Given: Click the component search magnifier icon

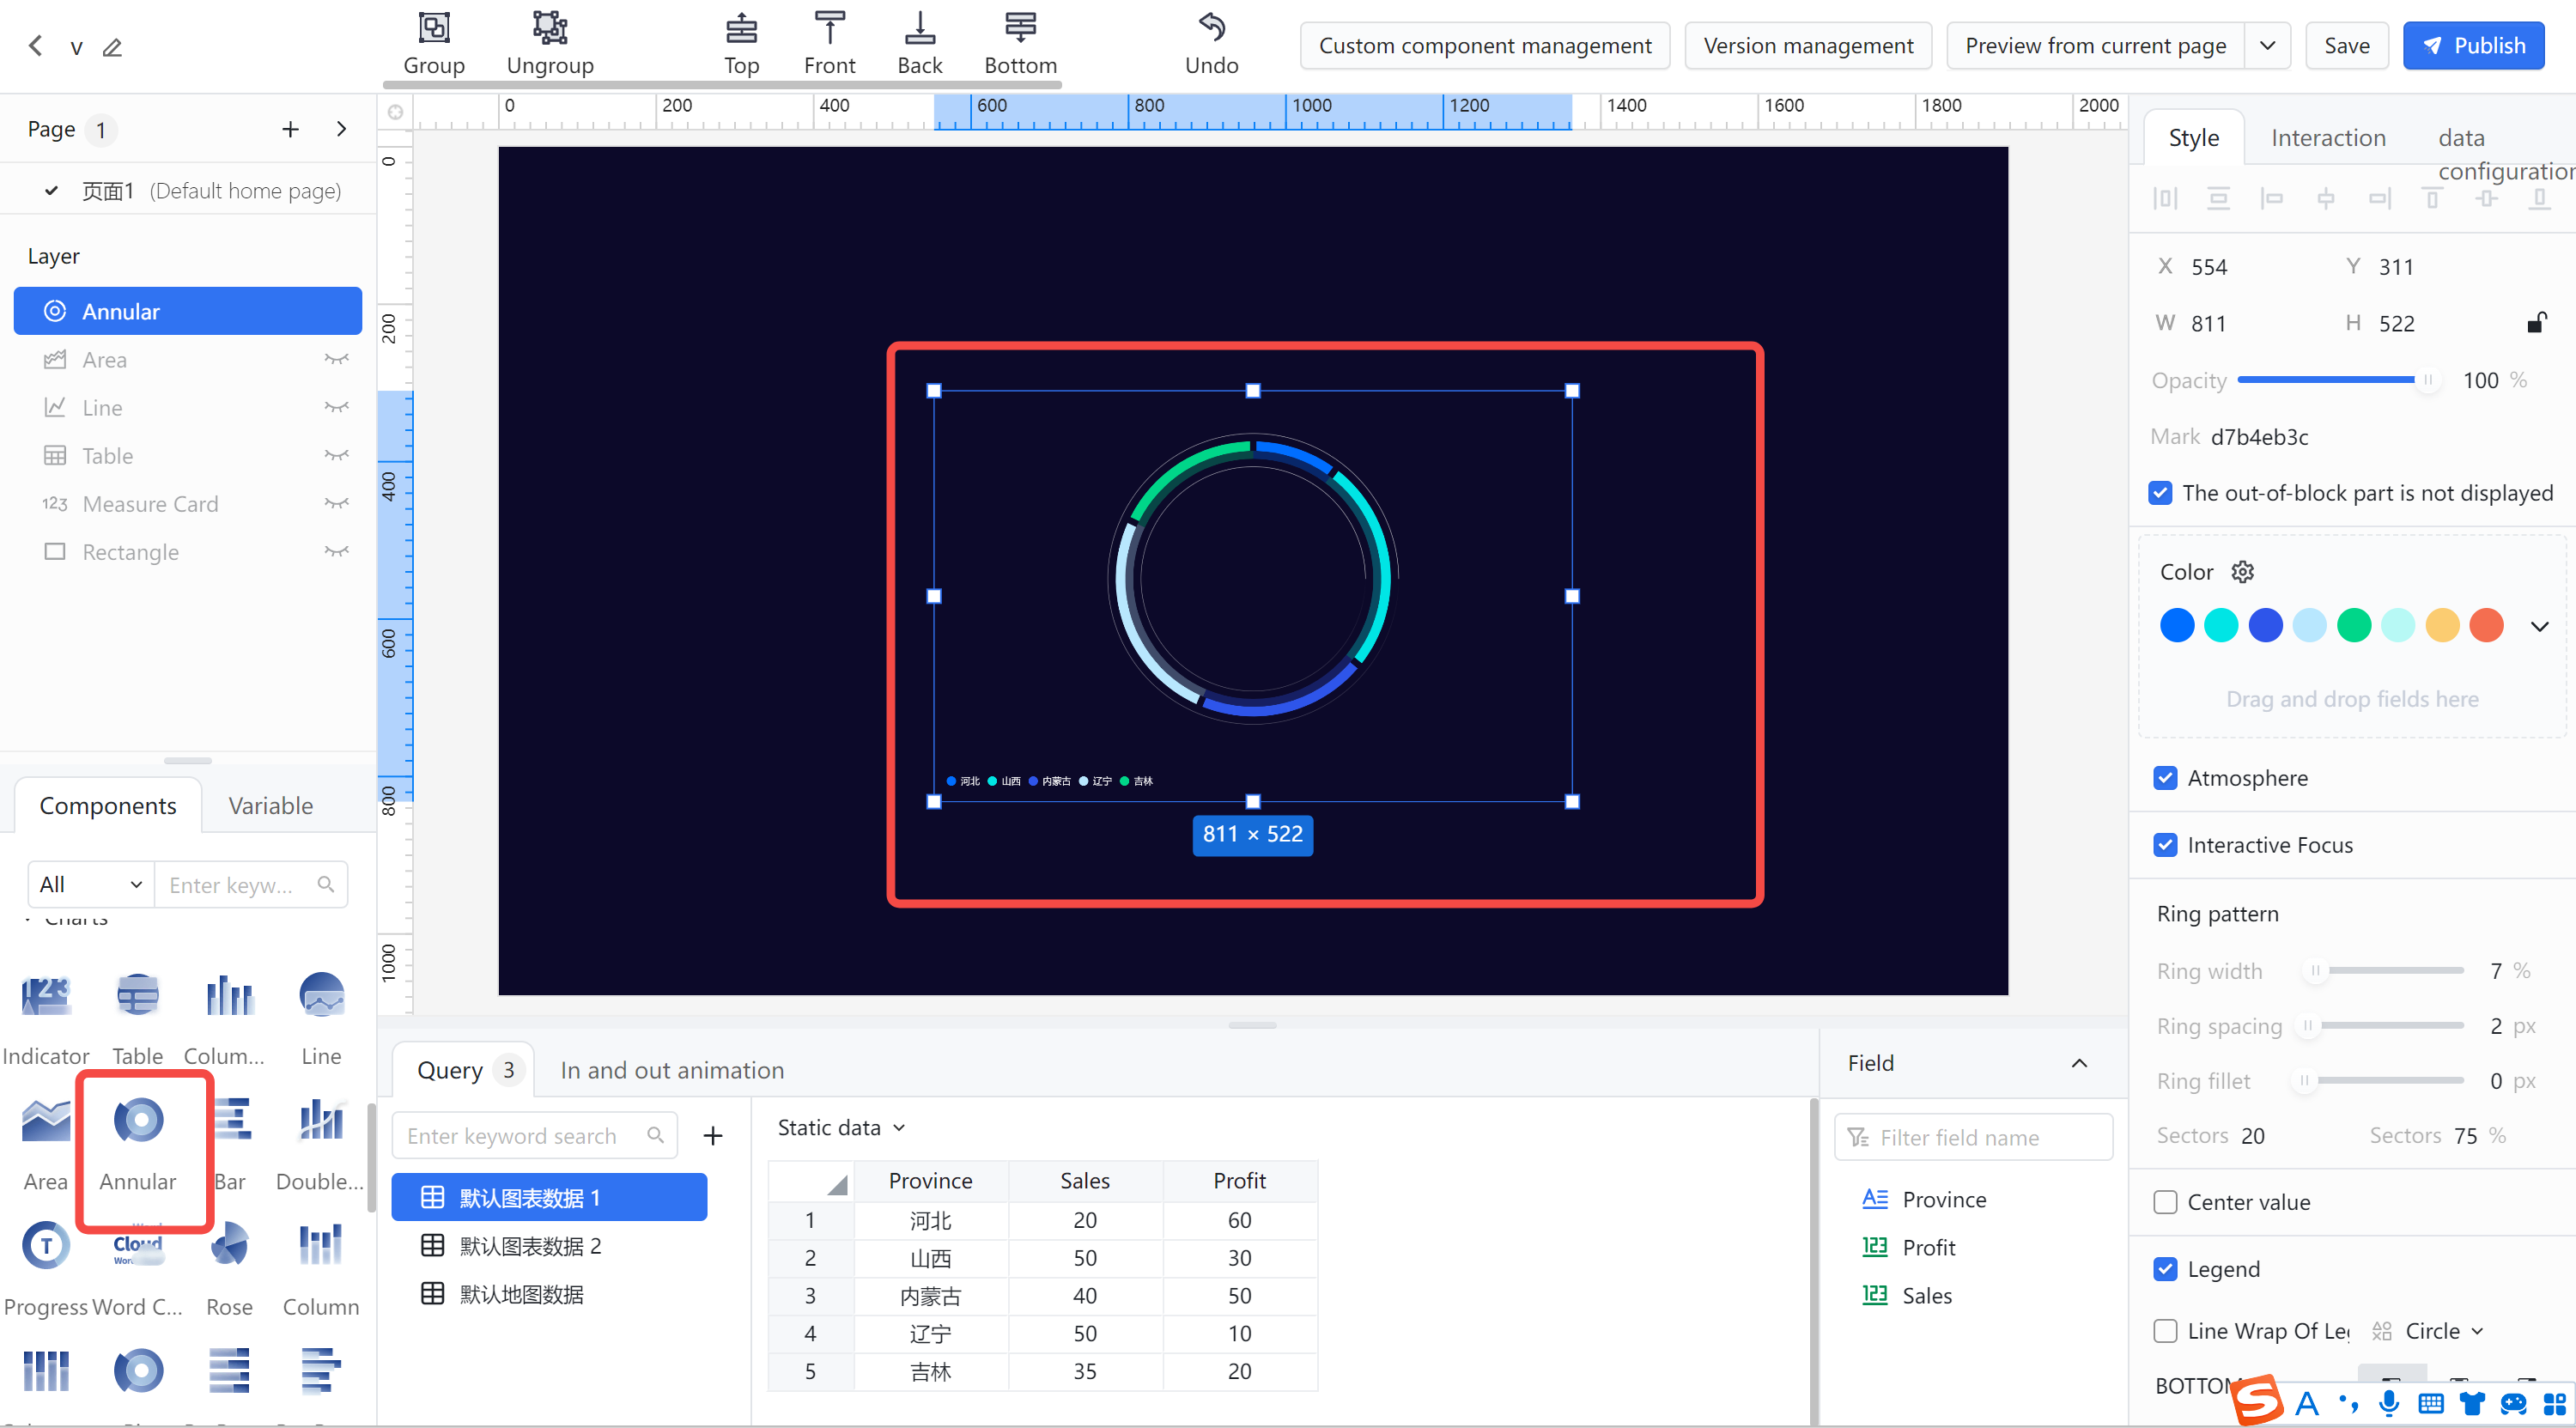Looking at the screenshot, I should [x=326, y=885].
